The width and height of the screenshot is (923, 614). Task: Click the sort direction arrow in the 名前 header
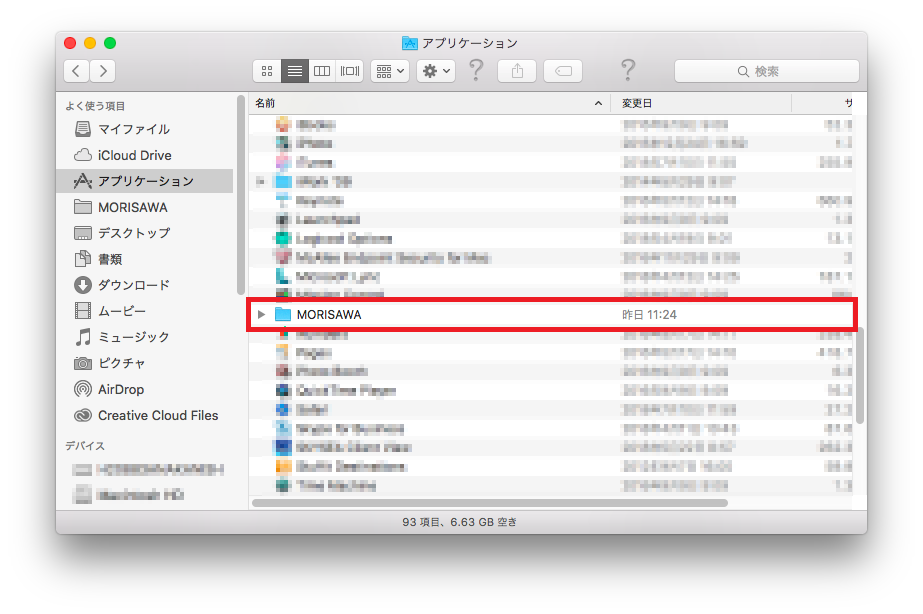coord(598,104)
